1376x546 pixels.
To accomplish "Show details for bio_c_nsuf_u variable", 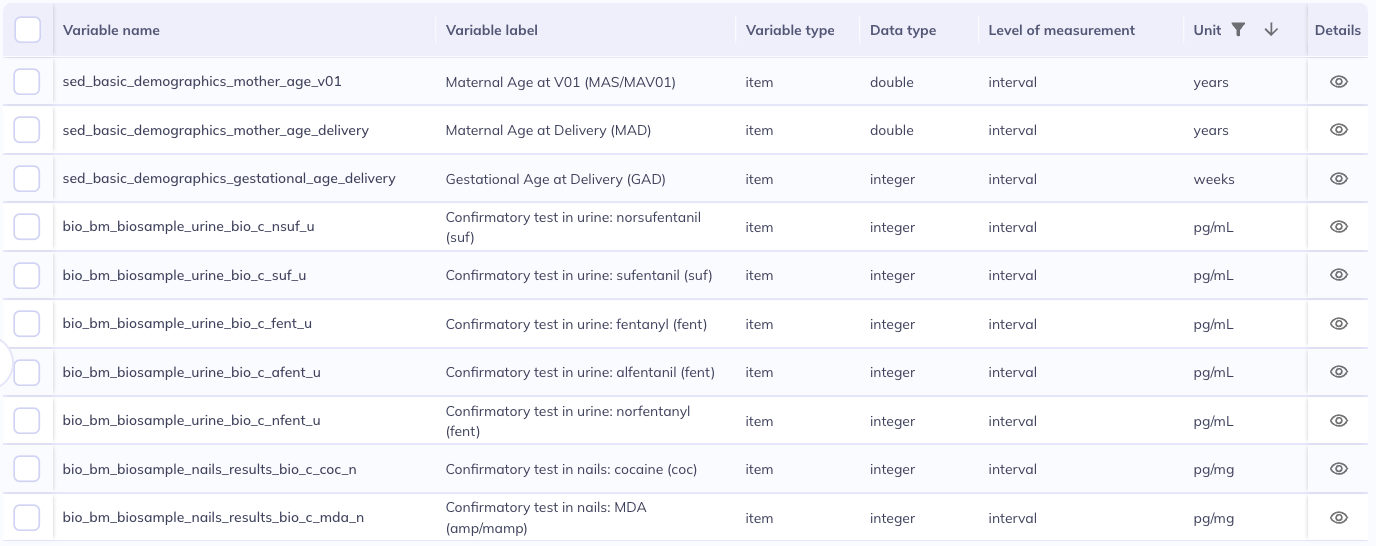I will [x=1339, y=227].
